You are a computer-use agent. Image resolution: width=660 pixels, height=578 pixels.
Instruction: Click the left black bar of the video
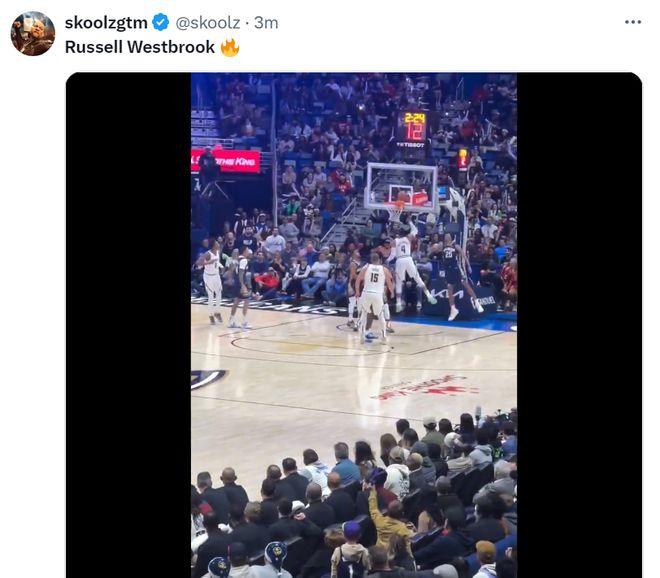(x=128, y=325)
